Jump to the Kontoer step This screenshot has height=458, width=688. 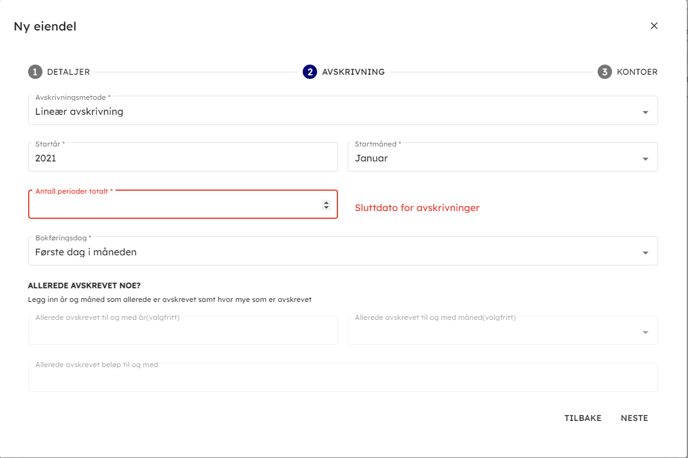[637, 72]
